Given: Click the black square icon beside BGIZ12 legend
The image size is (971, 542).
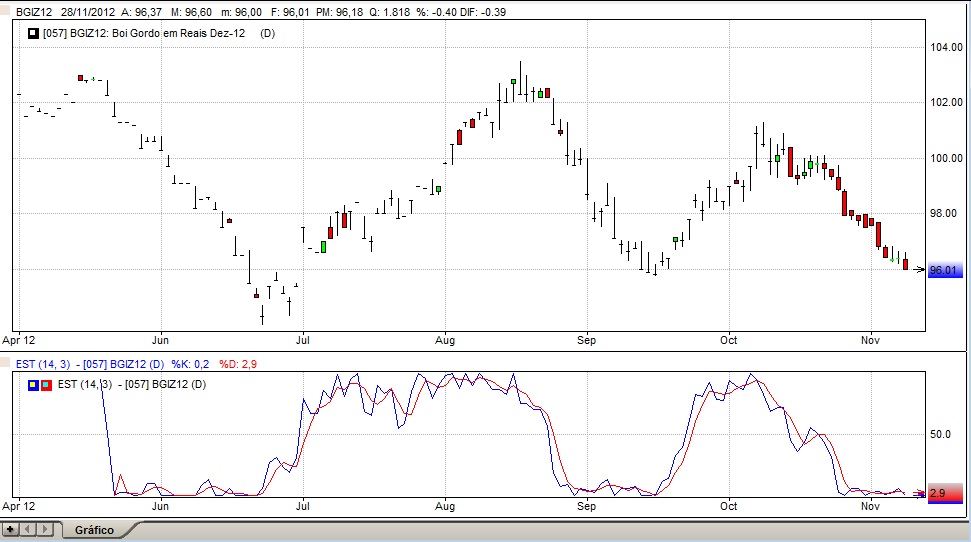Looking at the screenshot, I should click(x=34, y=33).
